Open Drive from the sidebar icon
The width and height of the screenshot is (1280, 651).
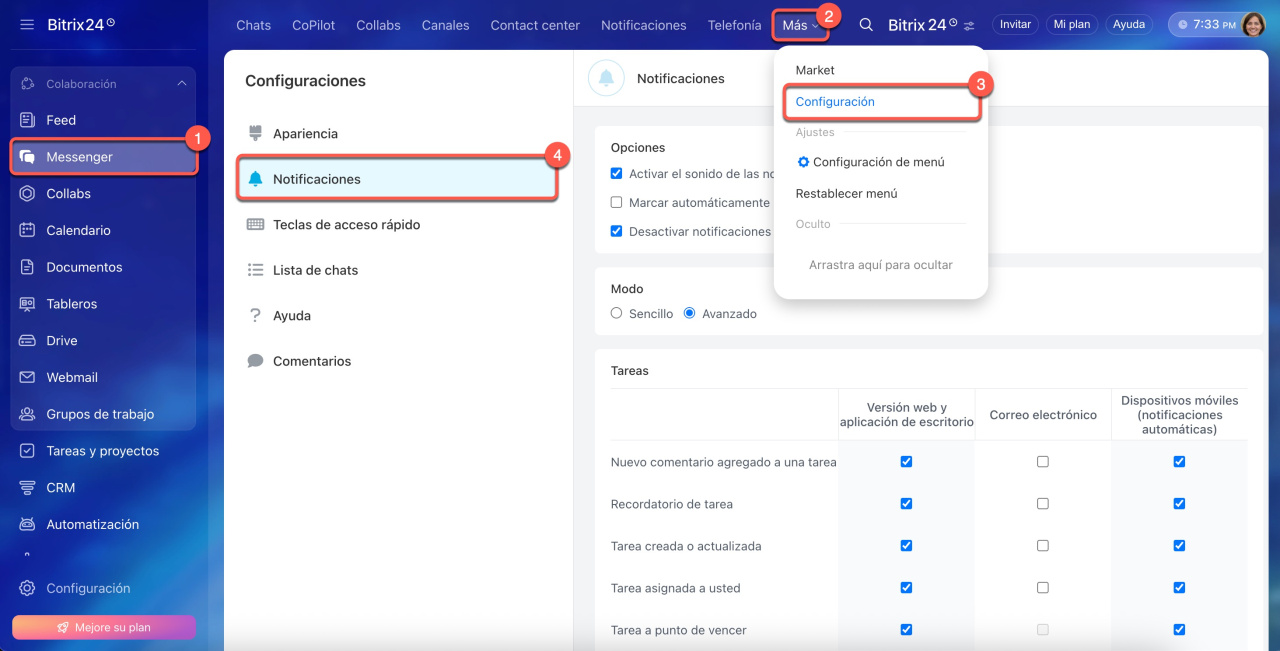point(27,341)
